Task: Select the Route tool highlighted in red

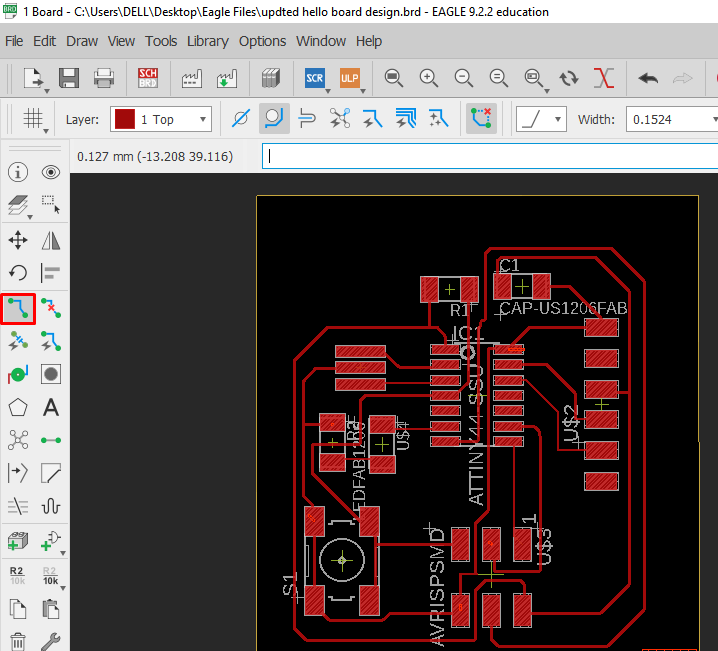Action: tap(18, 309)
